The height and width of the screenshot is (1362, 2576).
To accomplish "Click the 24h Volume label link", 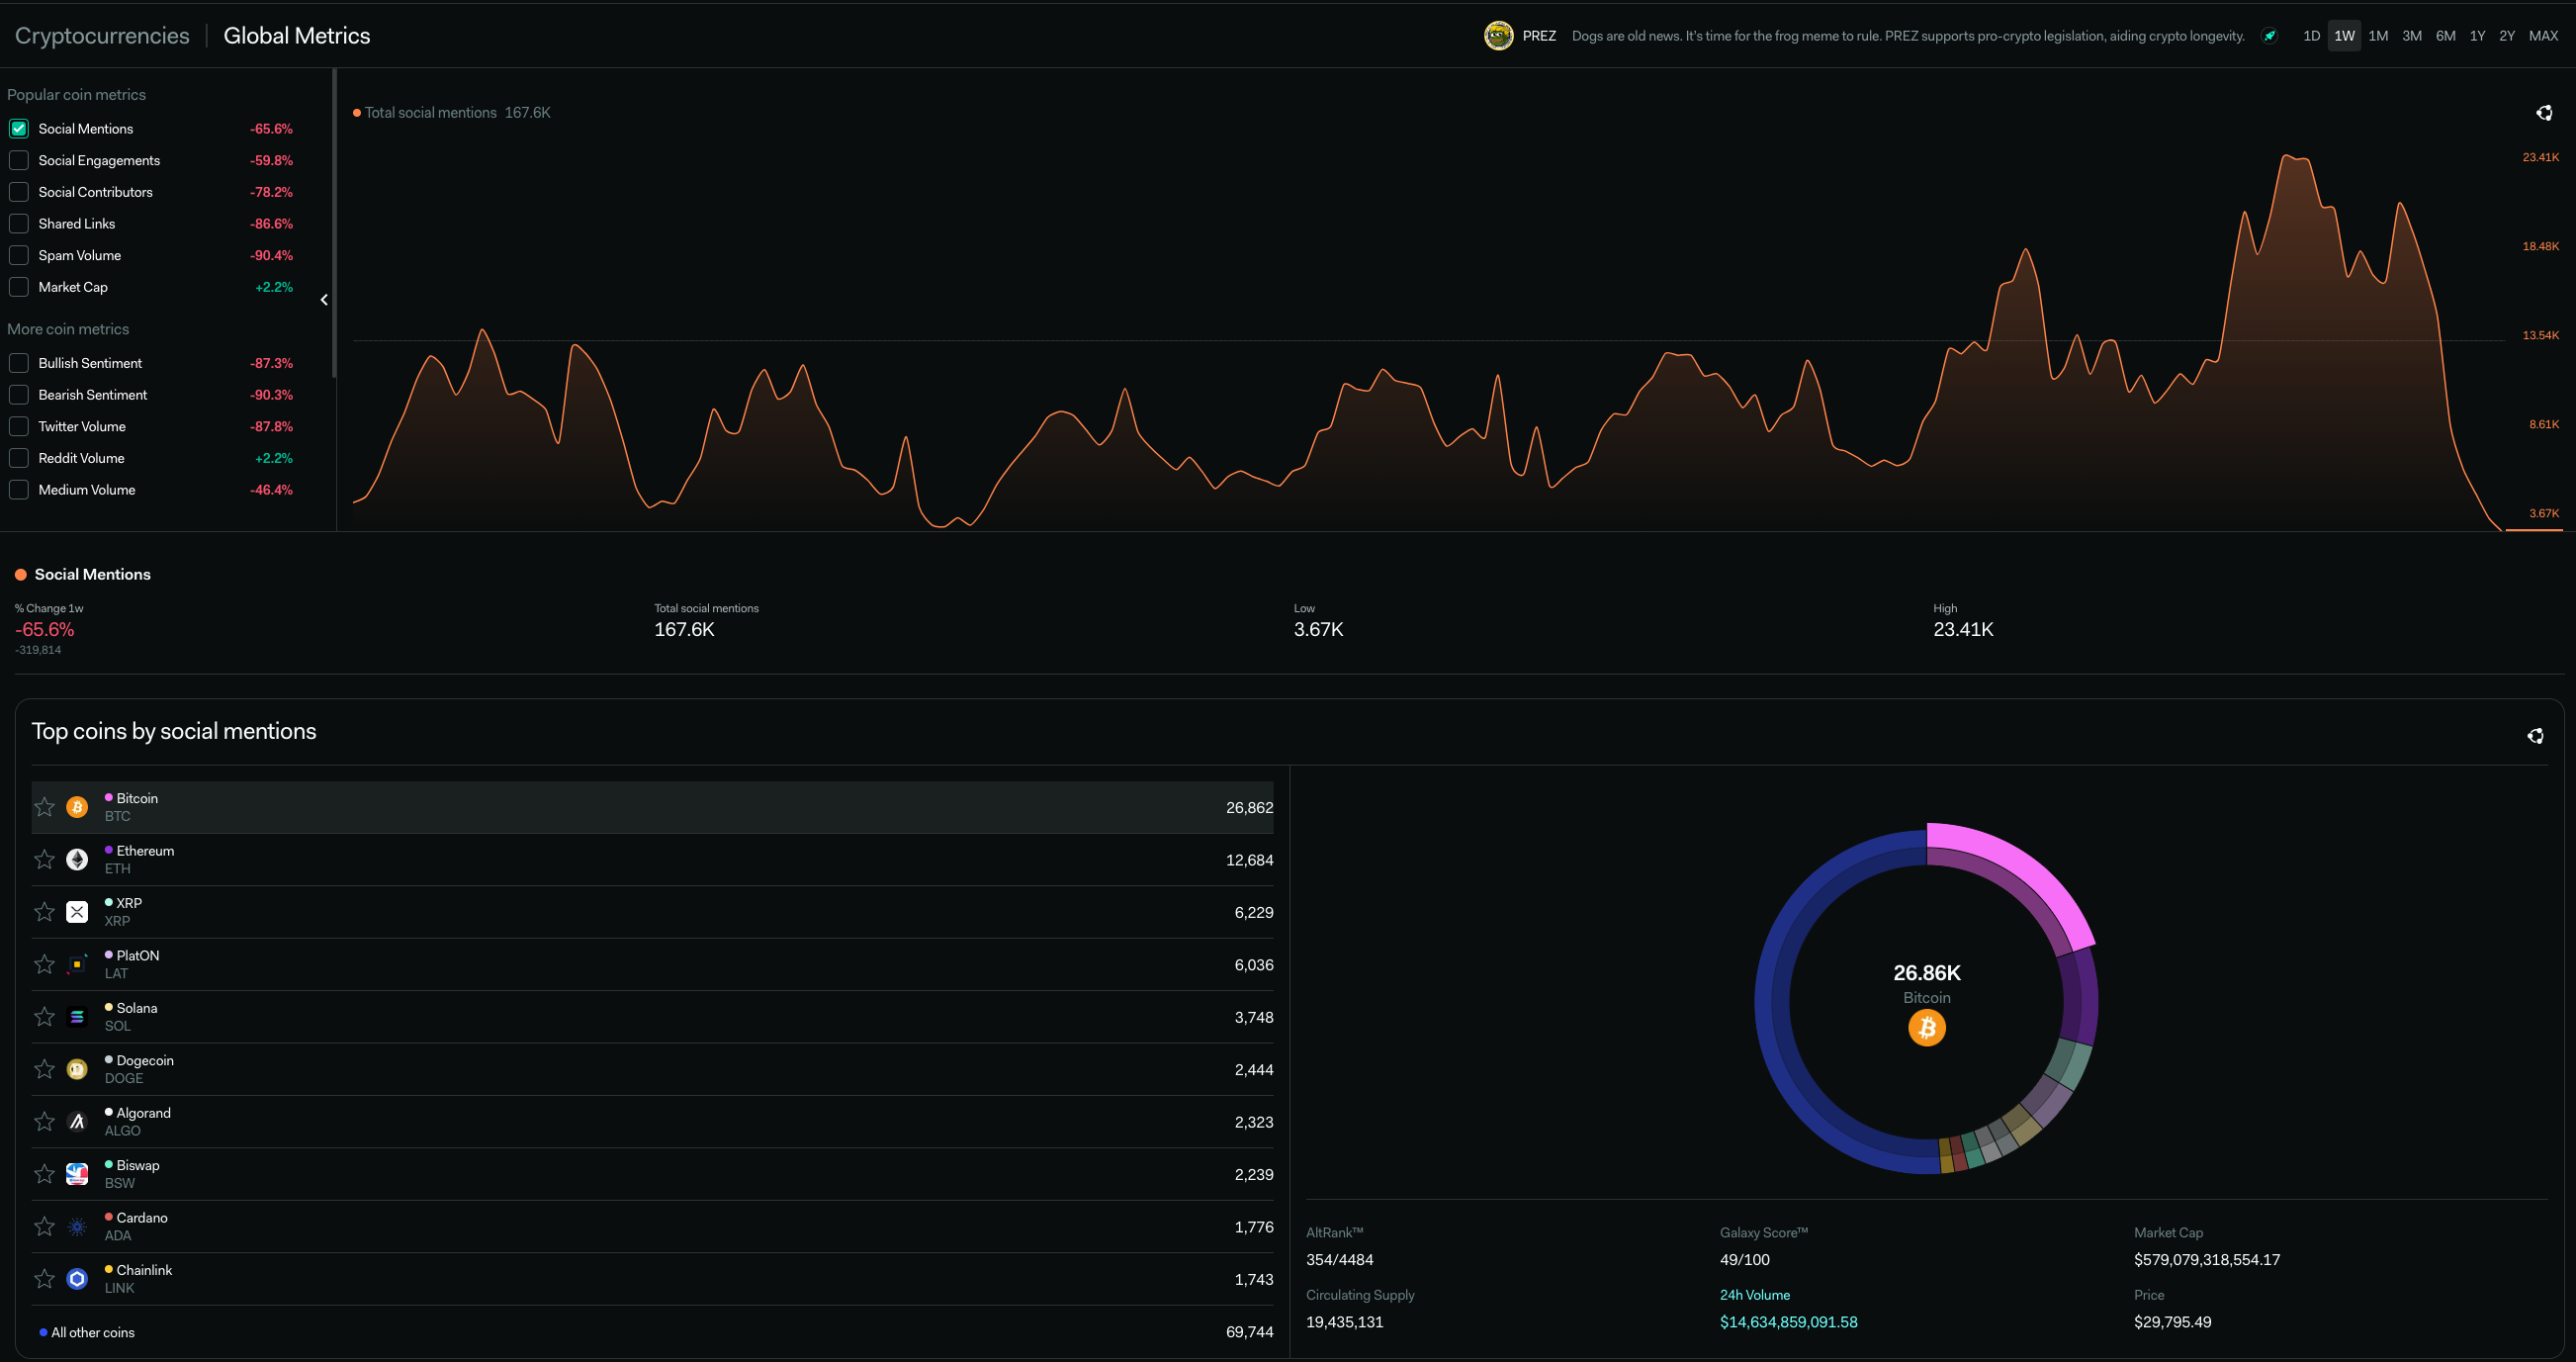I will pyautogui.click(x=1754, y=1295).
